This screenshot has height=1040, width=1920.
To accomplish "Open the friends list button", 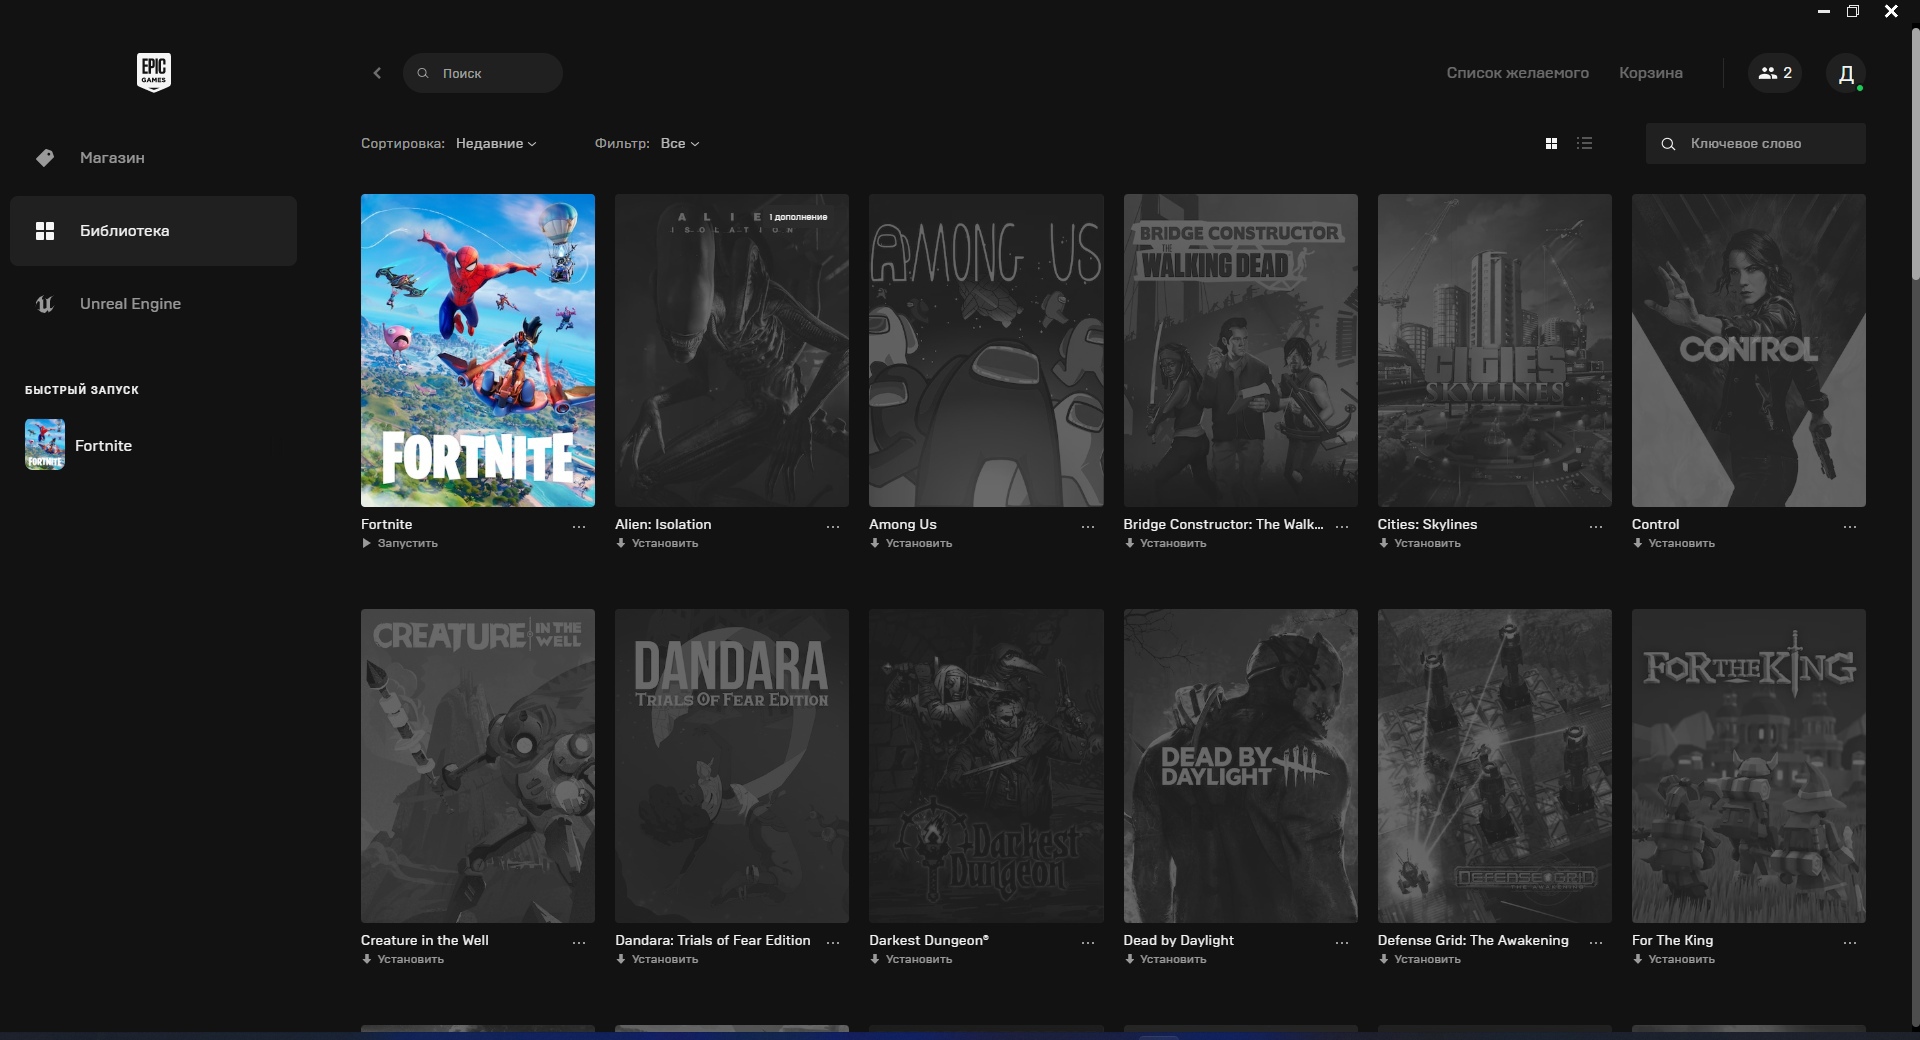I will [x=1775, y=73].
